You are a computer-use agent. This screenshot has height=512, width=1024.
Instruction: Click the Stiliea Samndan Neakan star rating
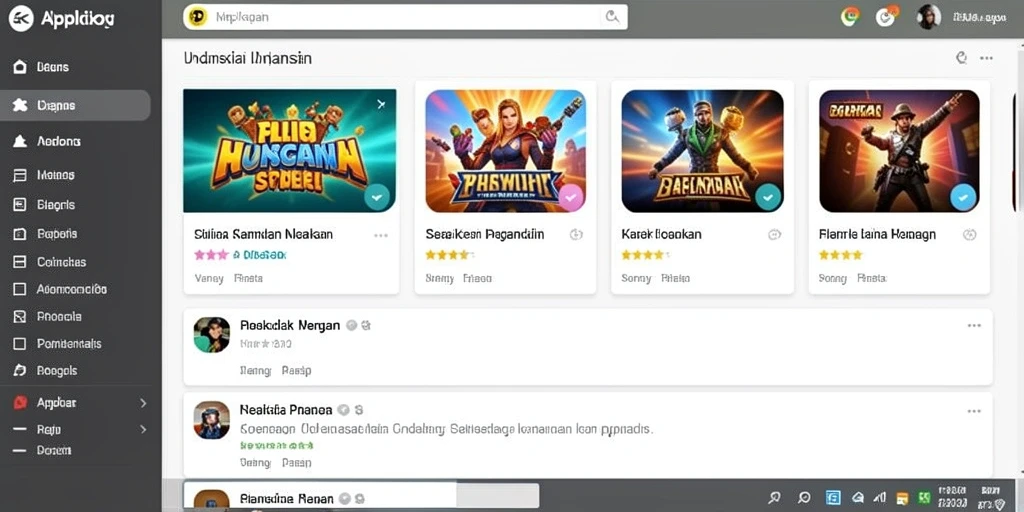[211, 255]
